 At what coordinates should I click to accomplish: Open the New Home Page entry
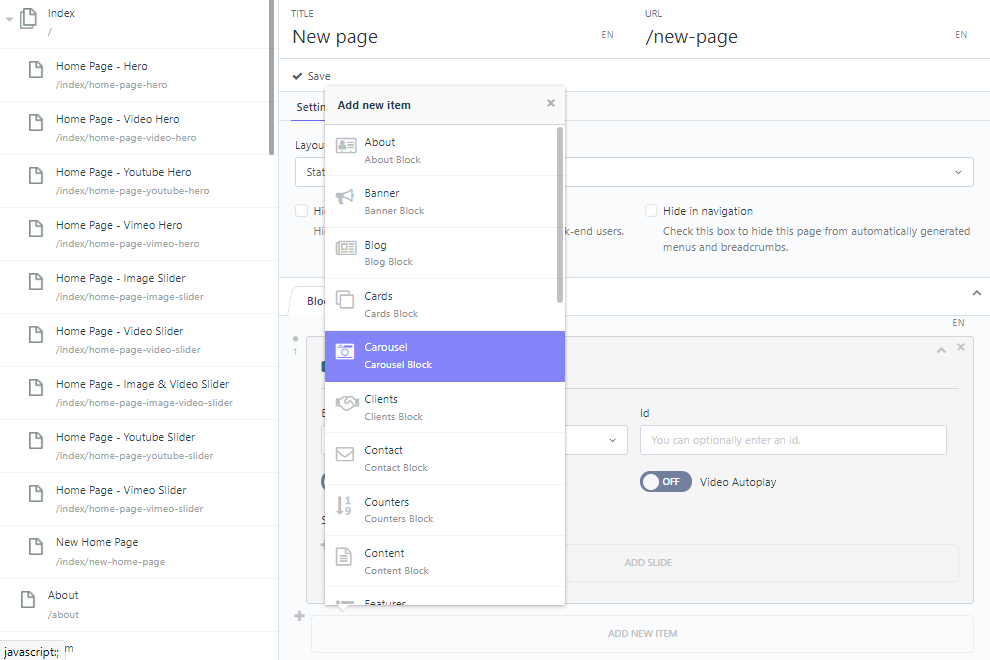coord(139,551)
